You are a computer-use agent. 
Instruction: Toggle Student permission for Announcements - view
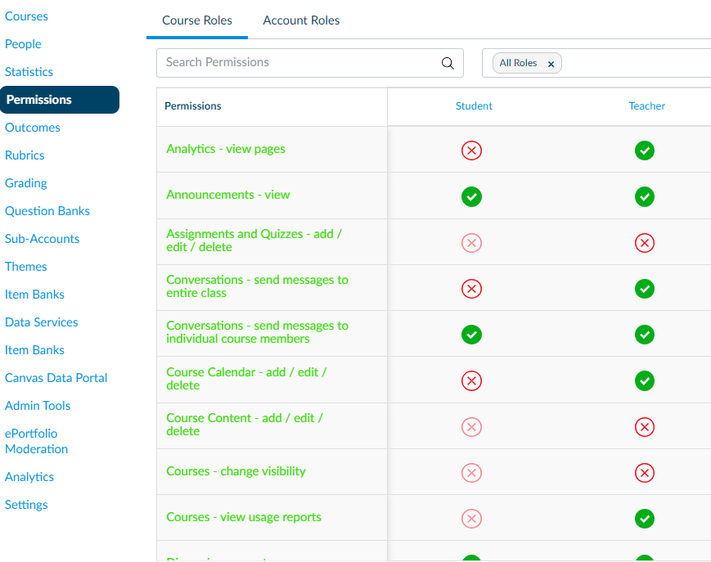(x=471, y=196)
